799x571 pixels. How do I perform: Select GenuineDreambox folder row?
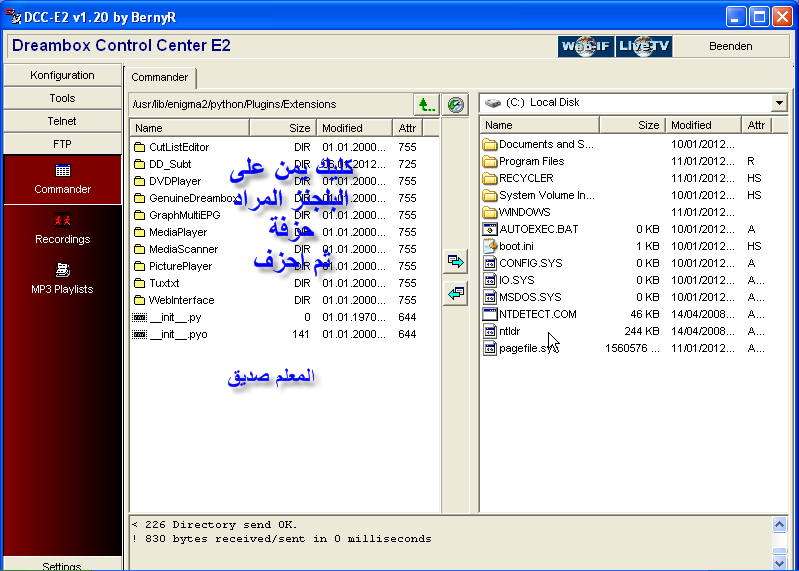tap(284, 198)
